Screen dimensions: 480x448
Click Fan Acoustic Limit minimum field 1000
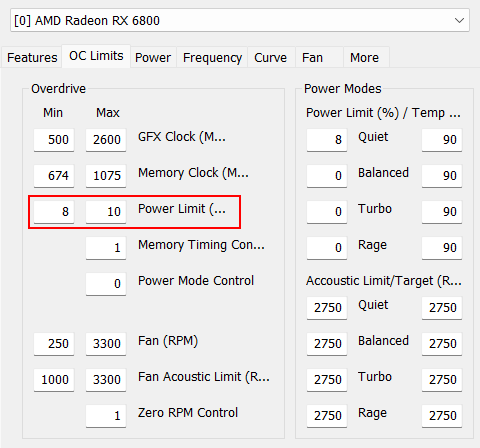click(x=54, y=380)
